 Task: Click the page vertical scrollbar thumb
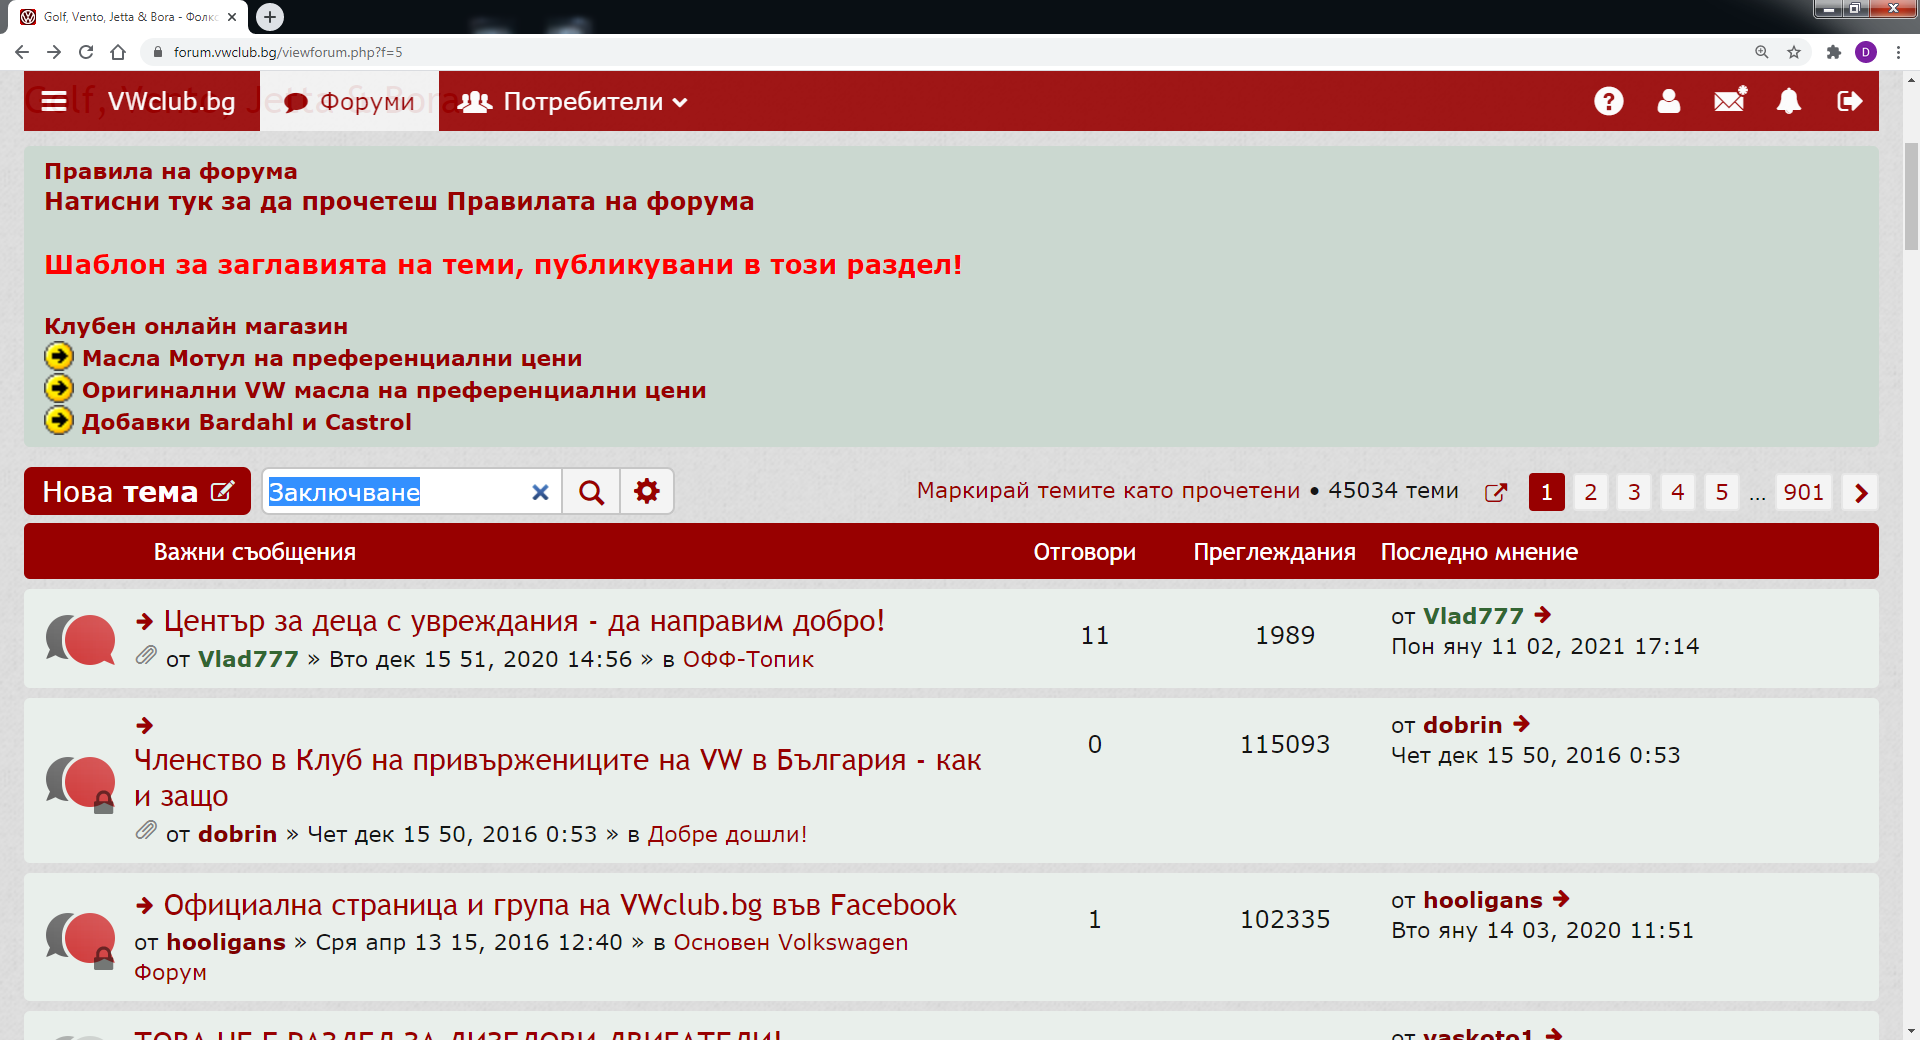(1911, 195)
